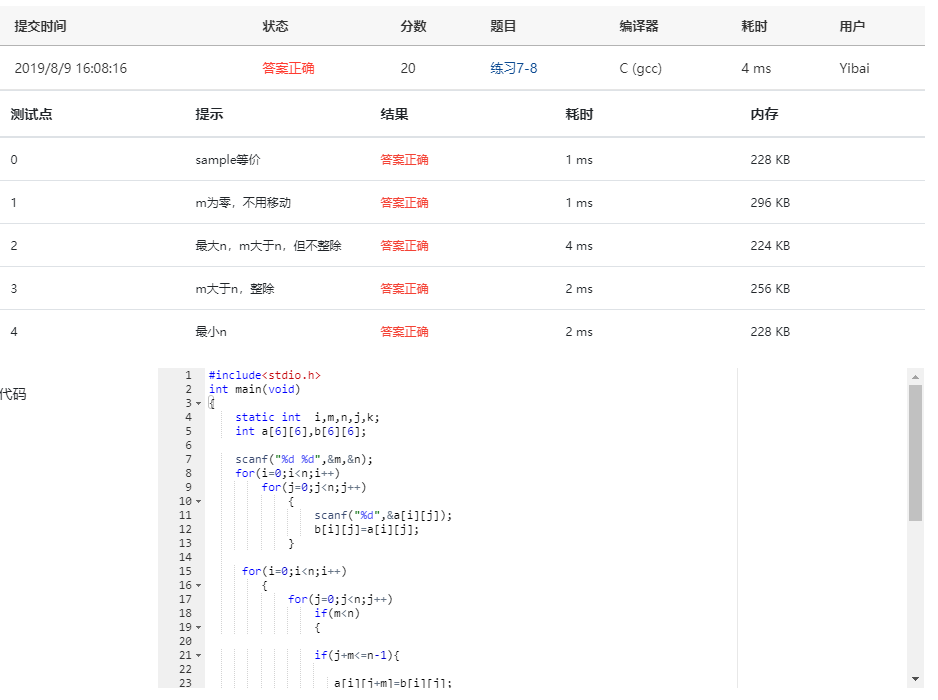Click memory value 224 KB
Viewport: 938px width, 700px height.
770,246
